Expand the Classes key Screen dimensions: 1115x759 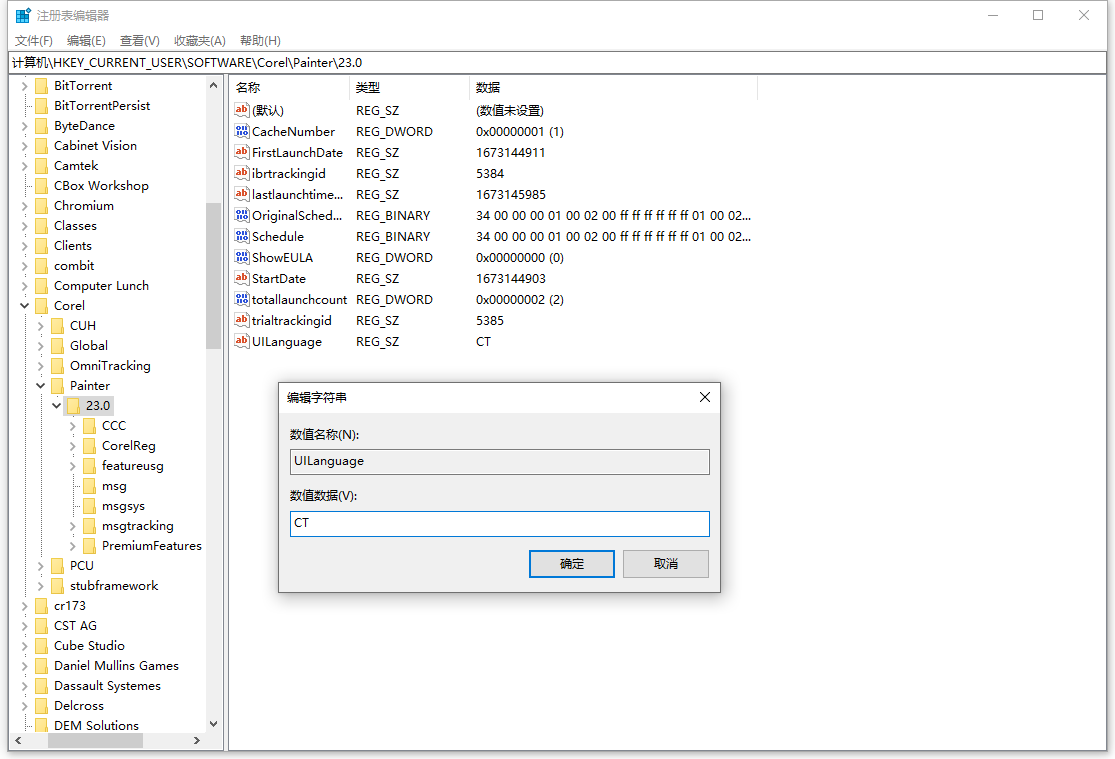24,225
